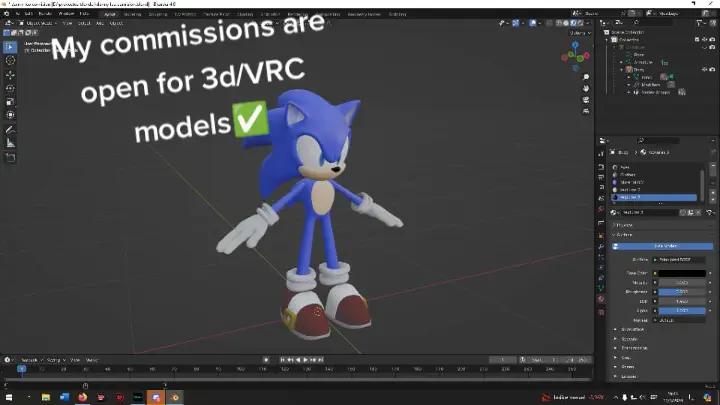Click the pan view hand icon

pyautogui.click(x=586, y=88)
